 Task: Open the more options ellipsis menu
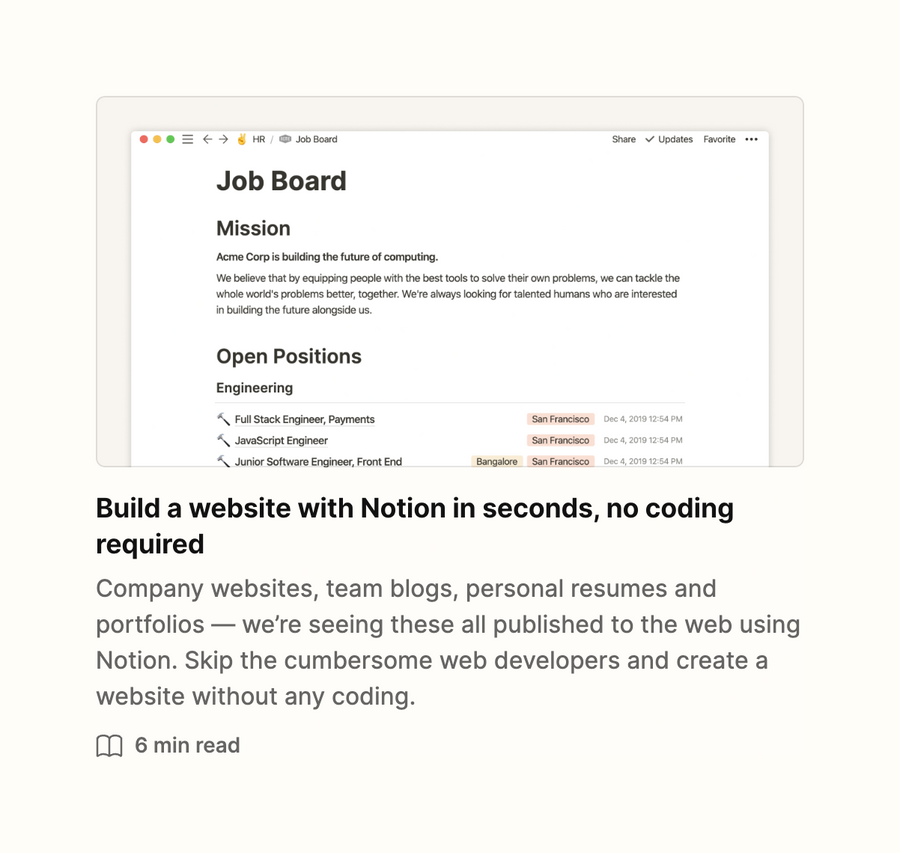pyautogui.click(x=751, y=139)
